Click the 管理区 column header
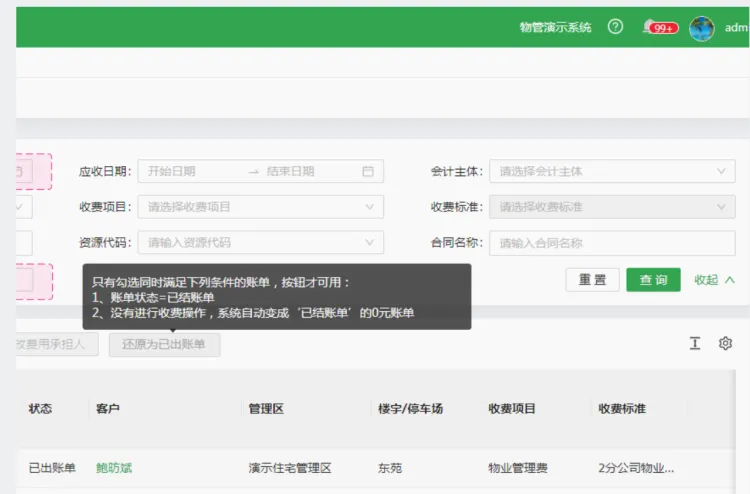This screenshot has width=750, height=494. [x=266, y=408]
